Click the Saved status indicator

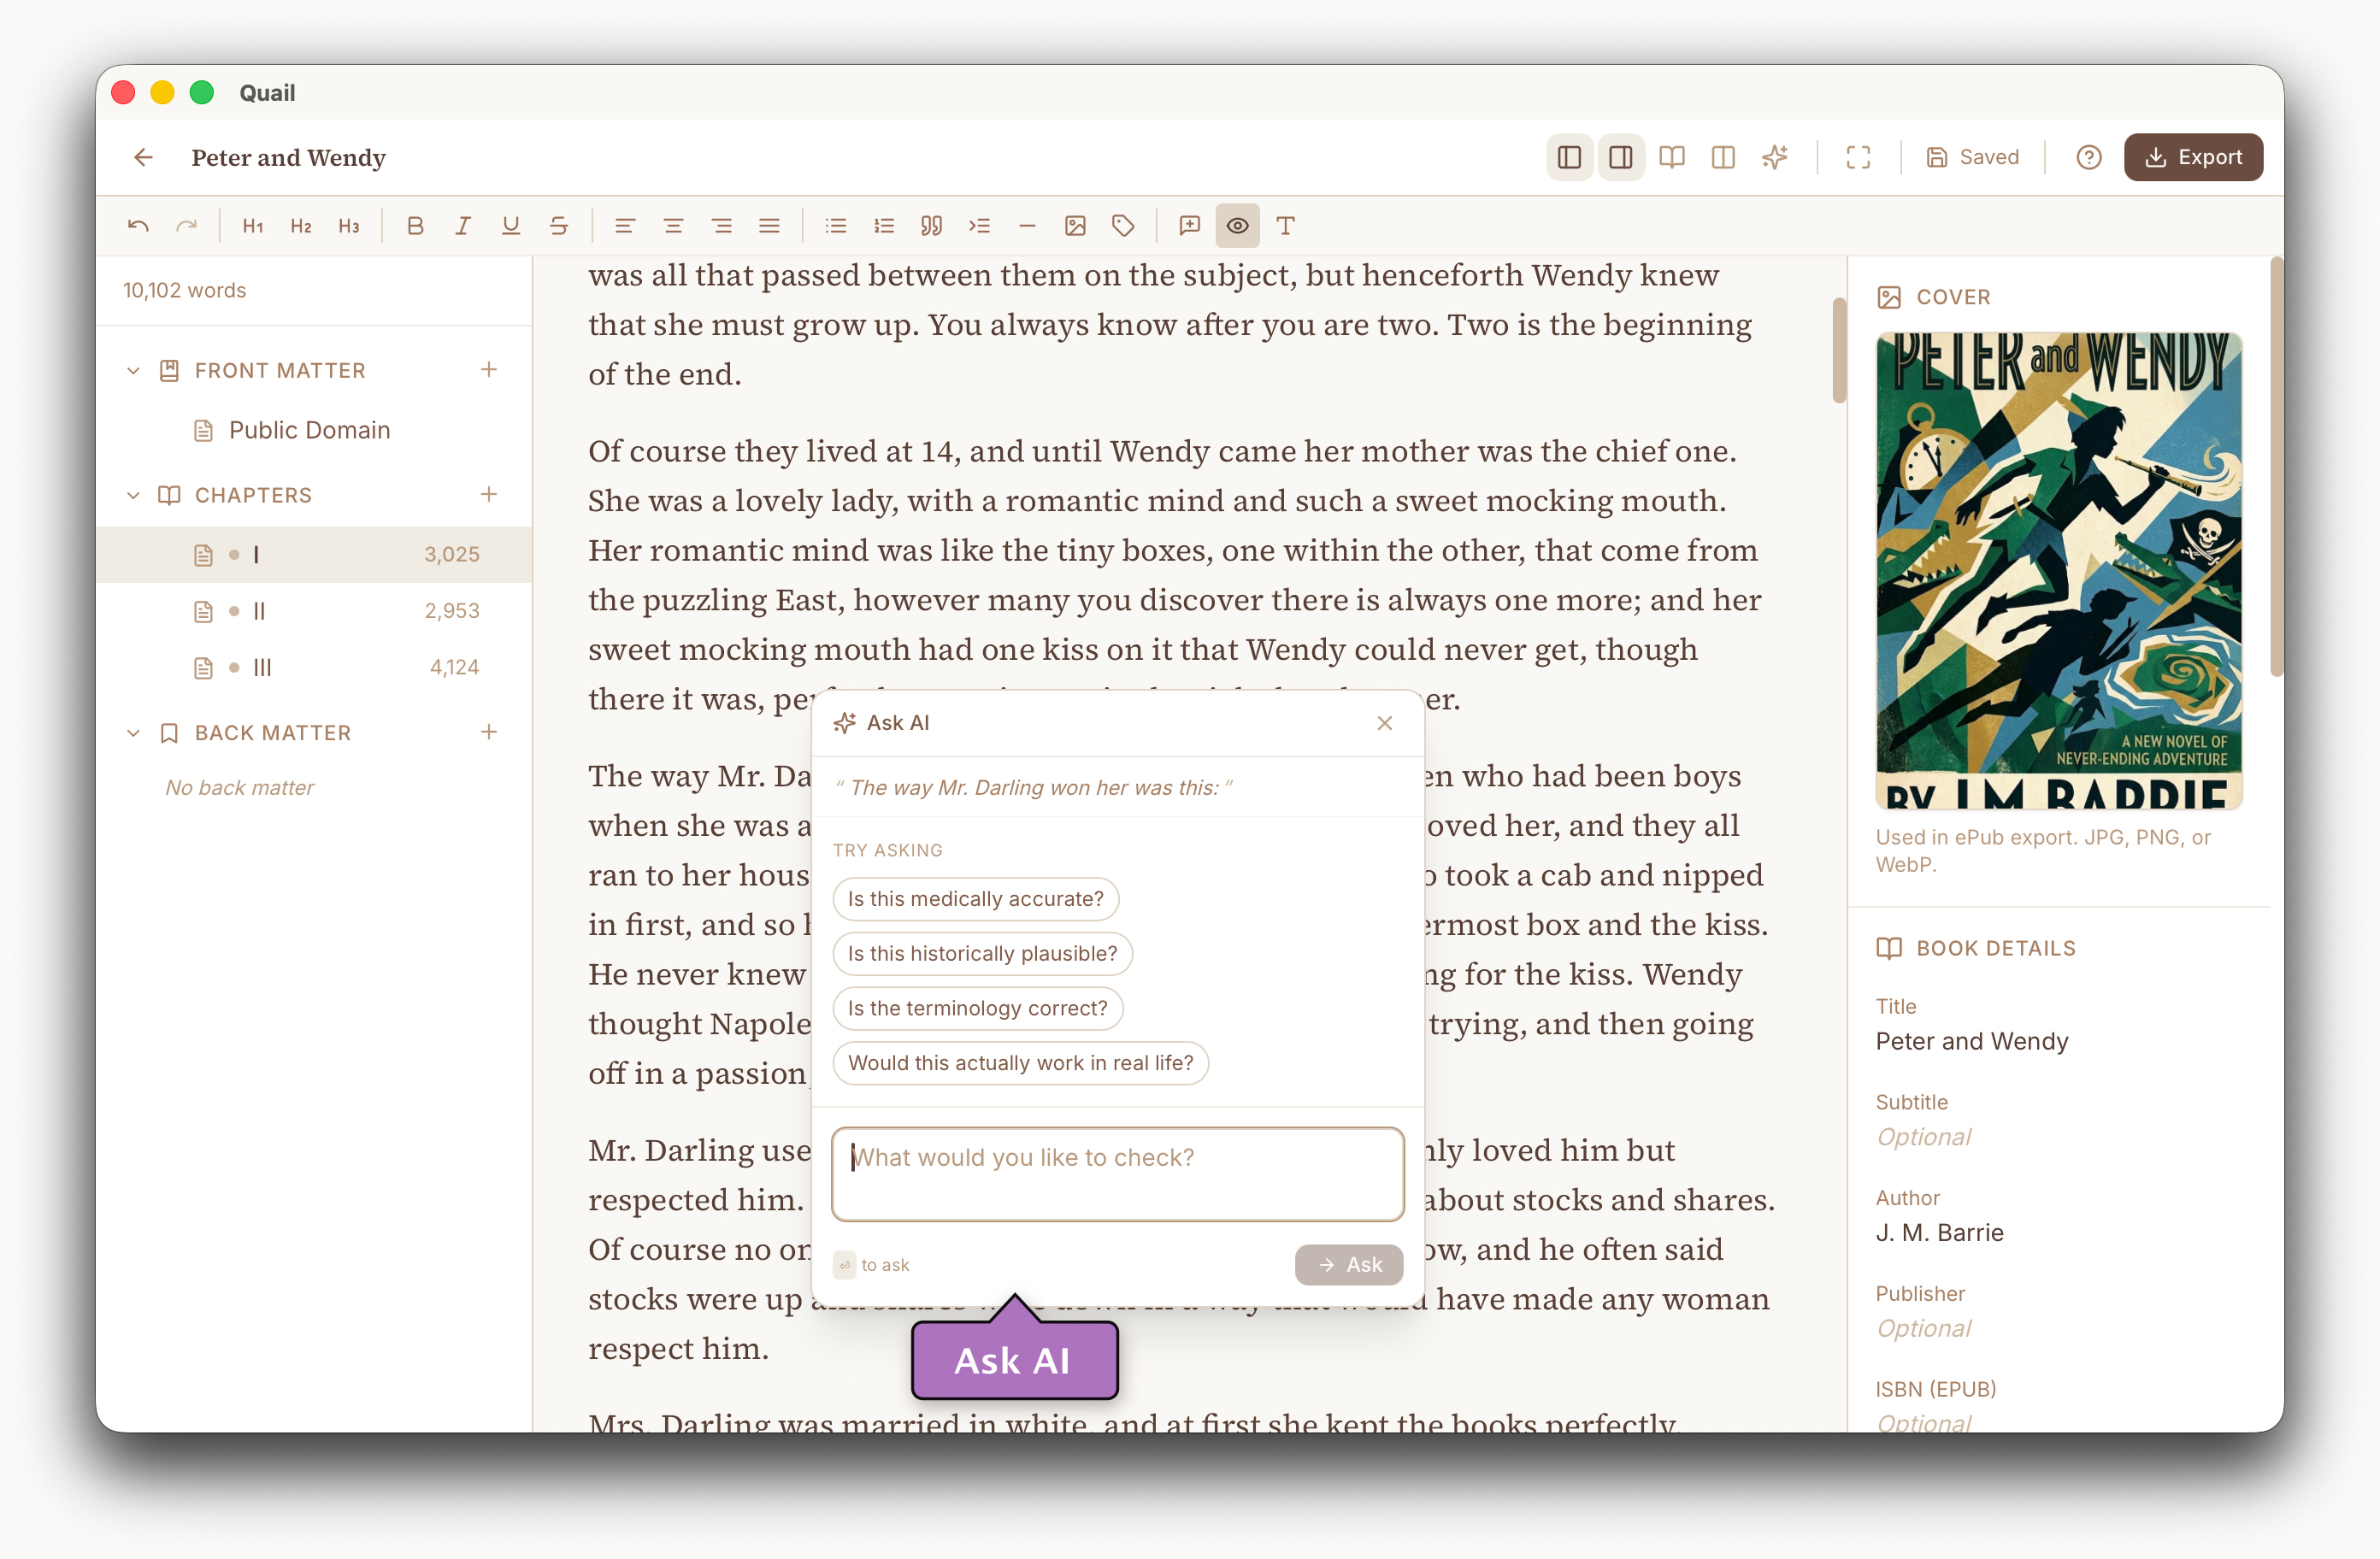coord(1973,157)
